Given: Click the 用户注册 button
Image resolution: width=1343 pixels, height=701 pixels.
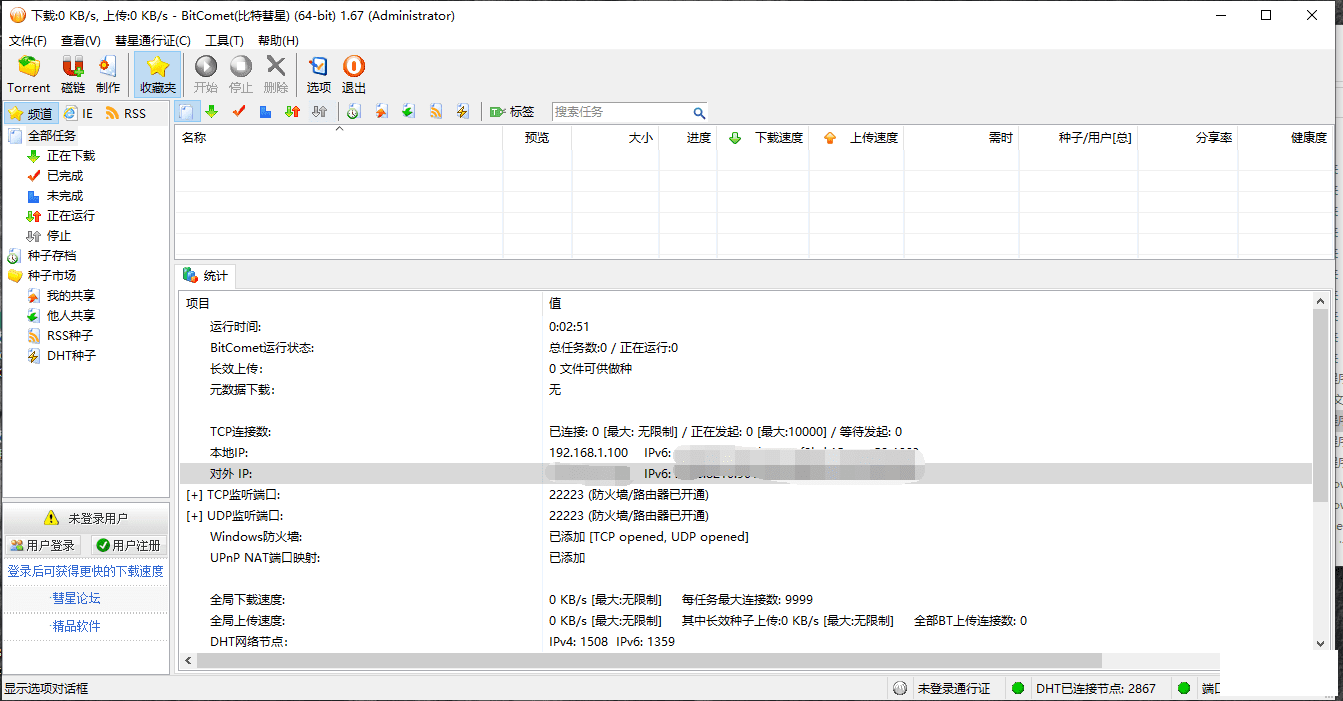Looking at the screenshot, I should point(128,545).
